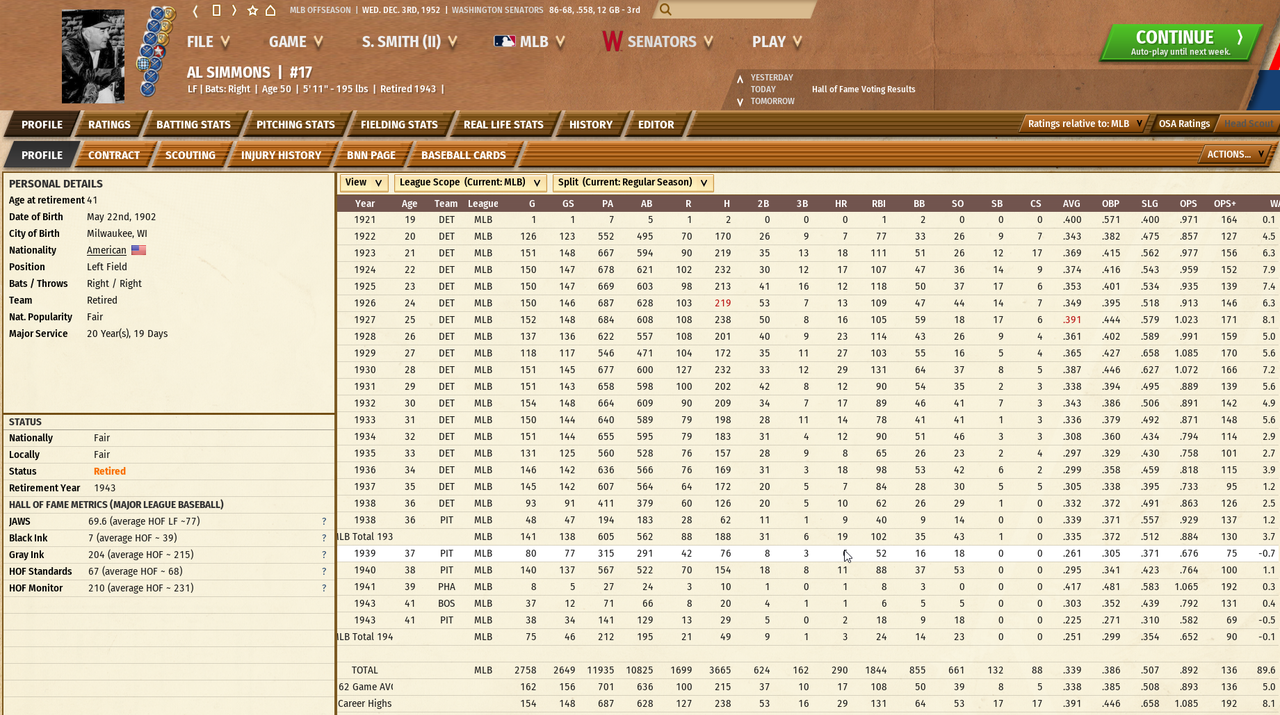
Task: Switch to the PITCHING STATS tab
Action: pyautogui.click(x=295, y=125)
